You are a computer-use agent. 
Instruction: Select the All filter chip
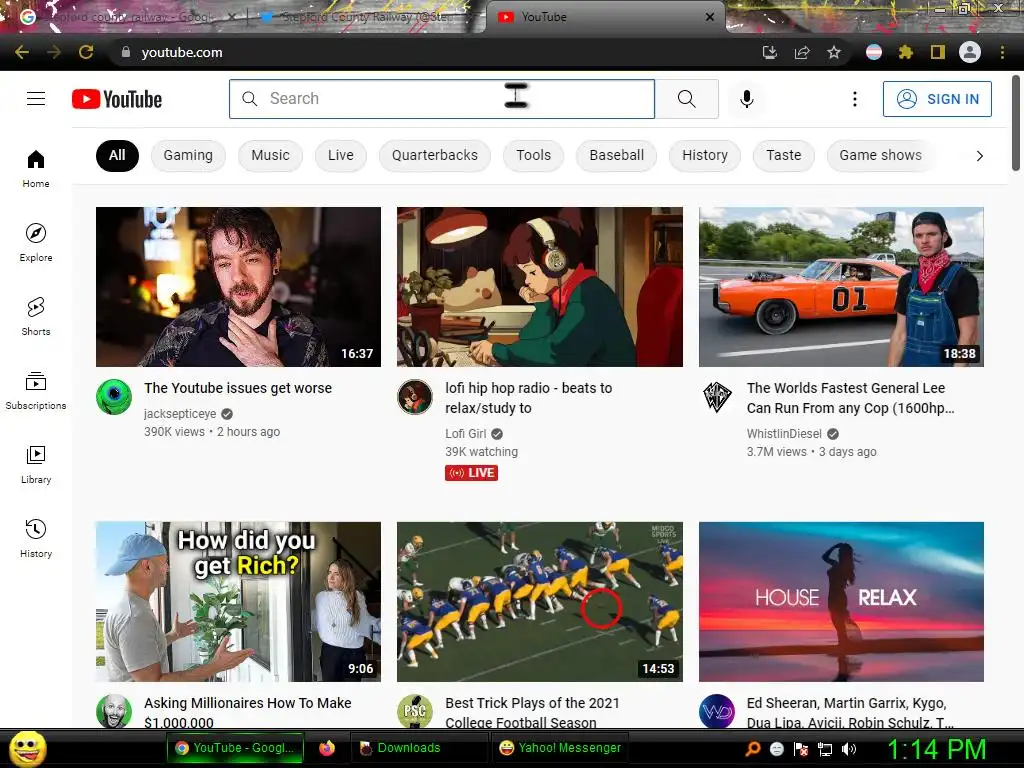[x=118, y=155]
